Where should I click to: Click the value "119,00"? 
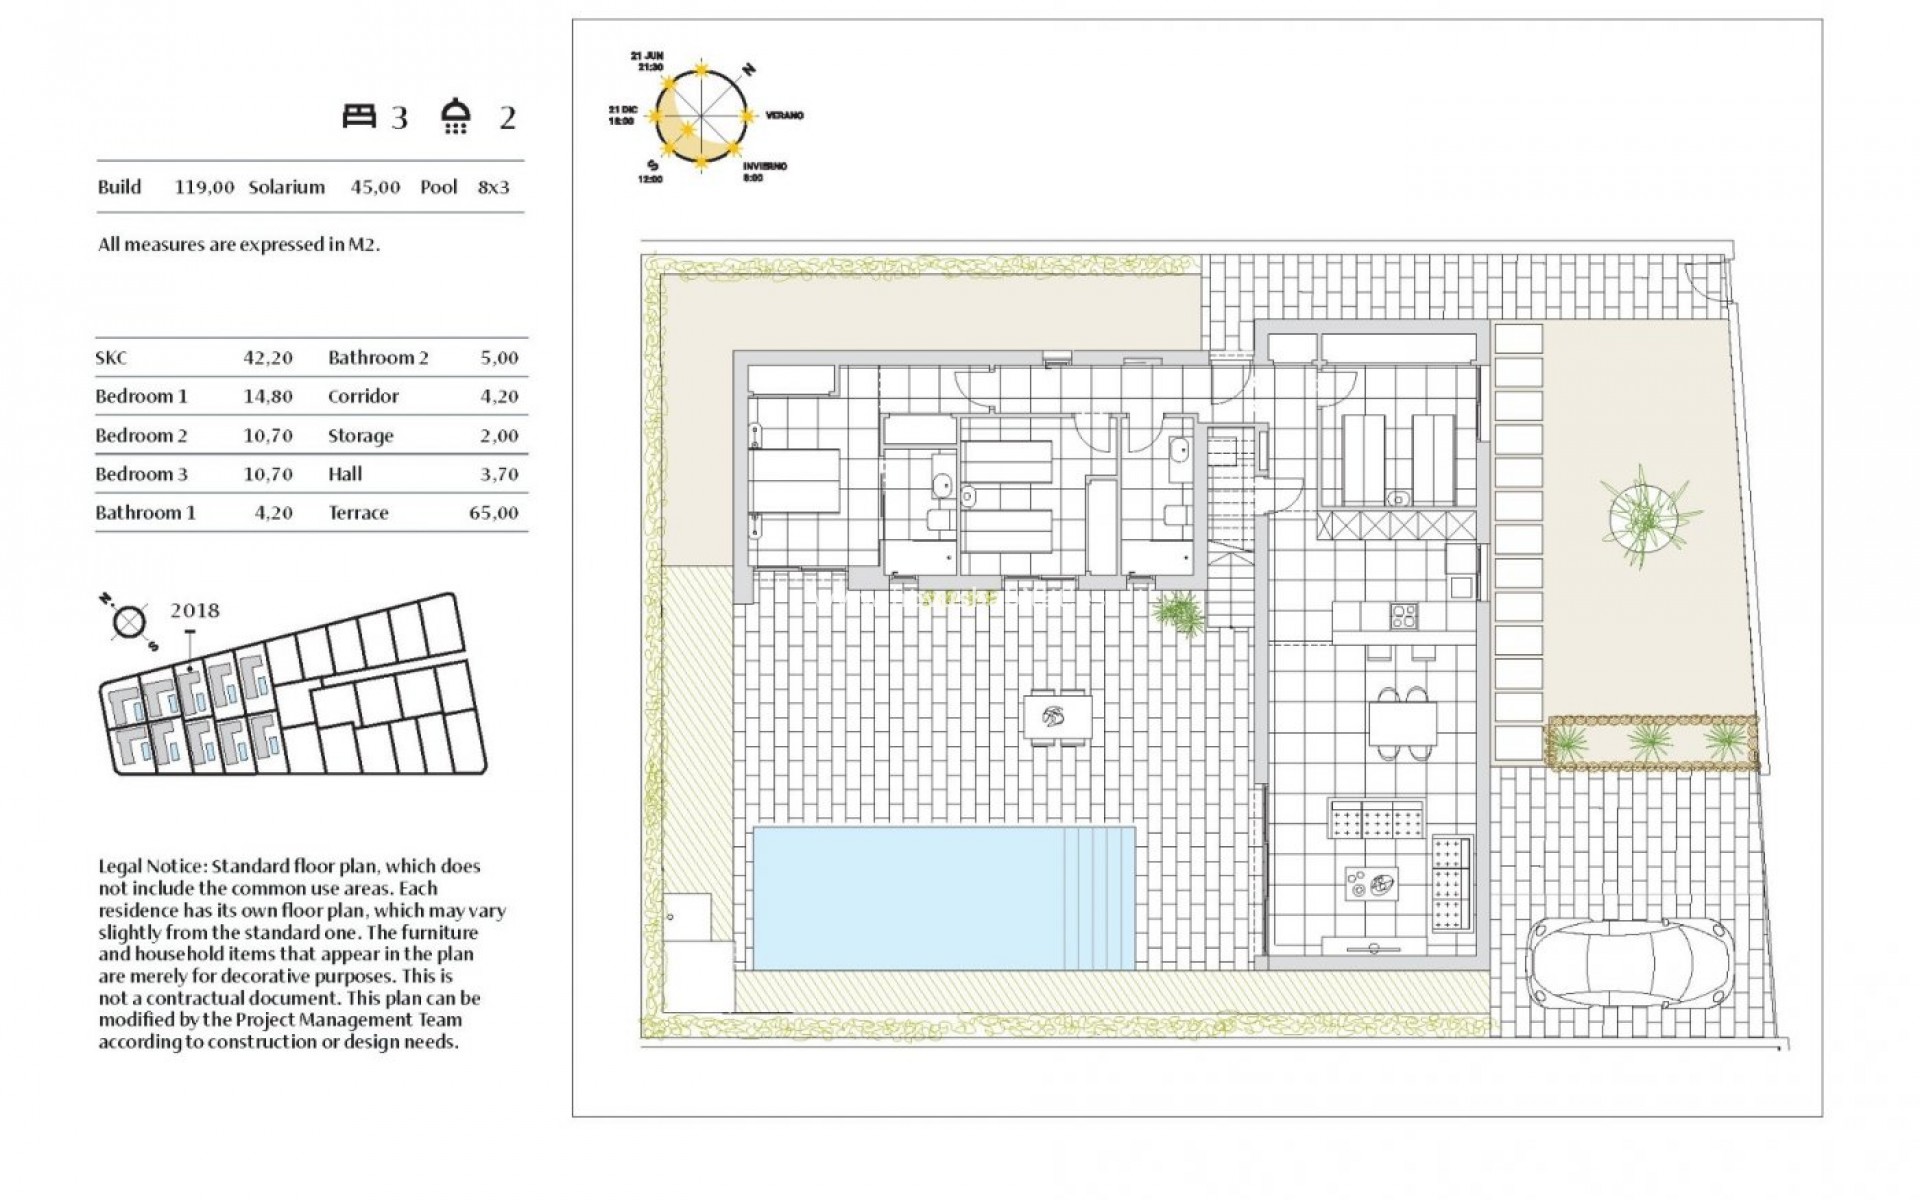pyautogui.click(x=204, y=187)
